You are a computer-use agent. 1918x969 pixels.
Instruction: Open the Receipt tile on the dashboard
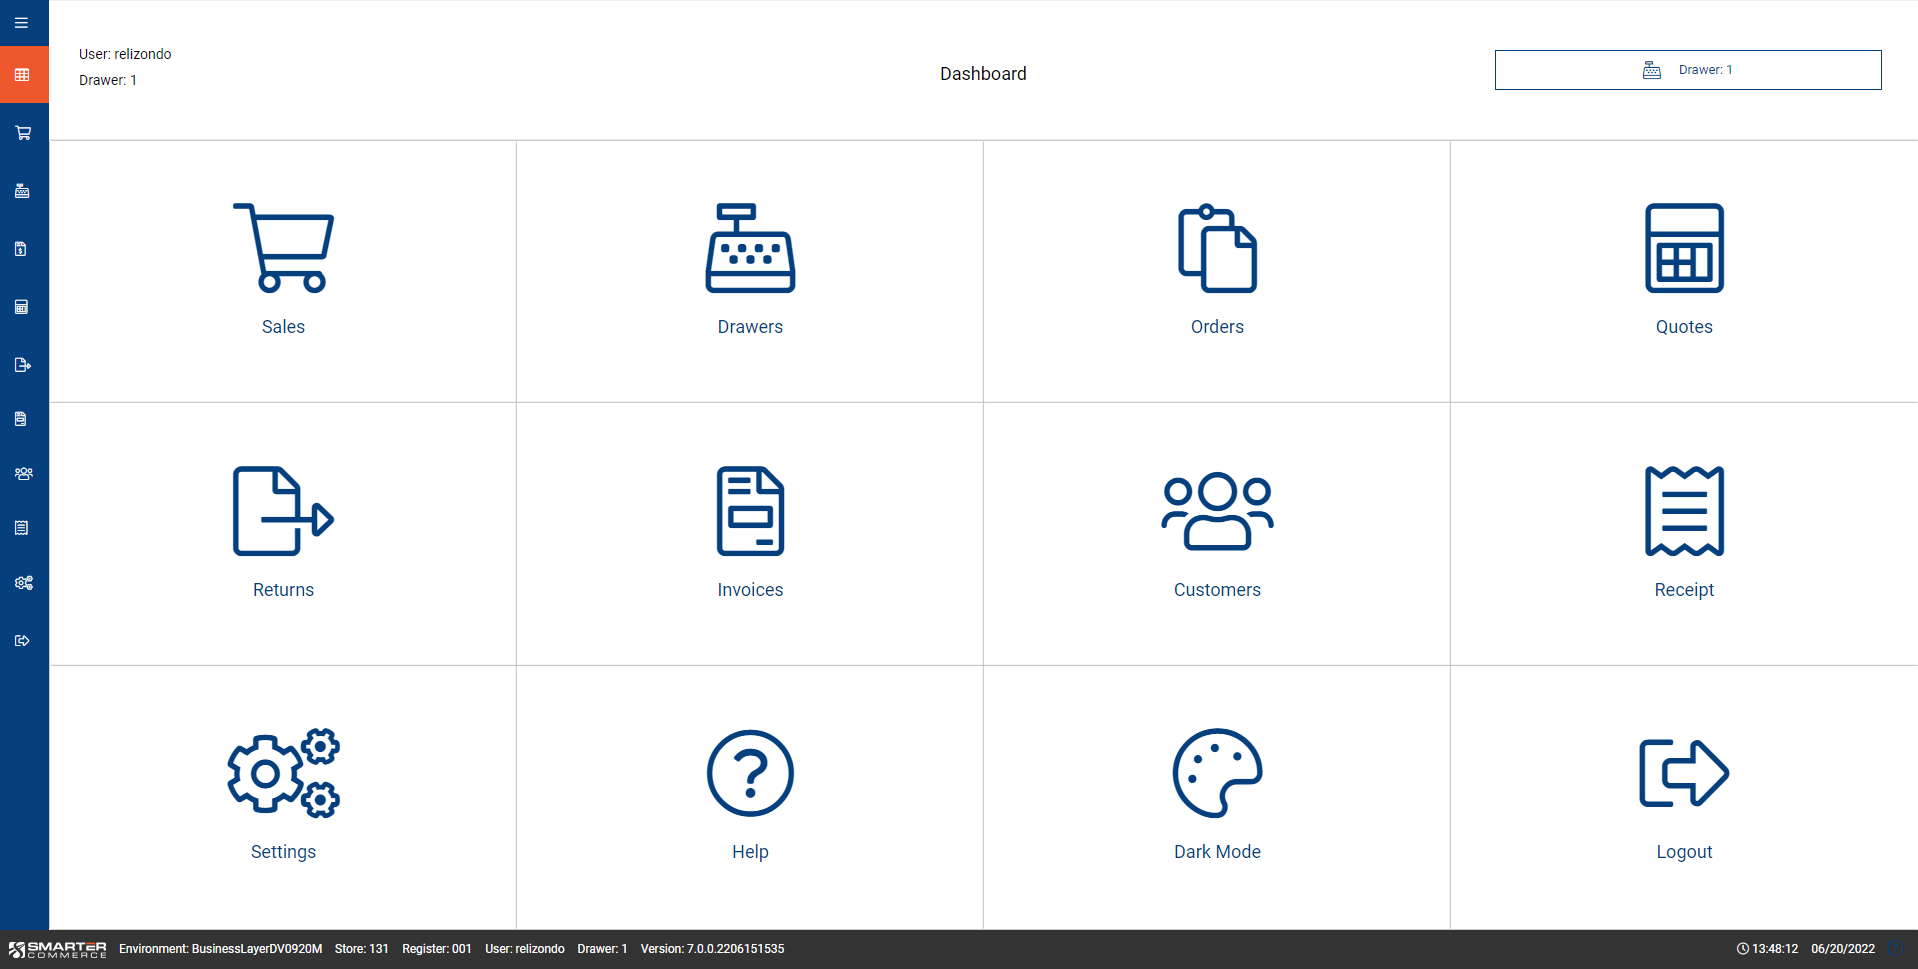[x=1684, y=534]
